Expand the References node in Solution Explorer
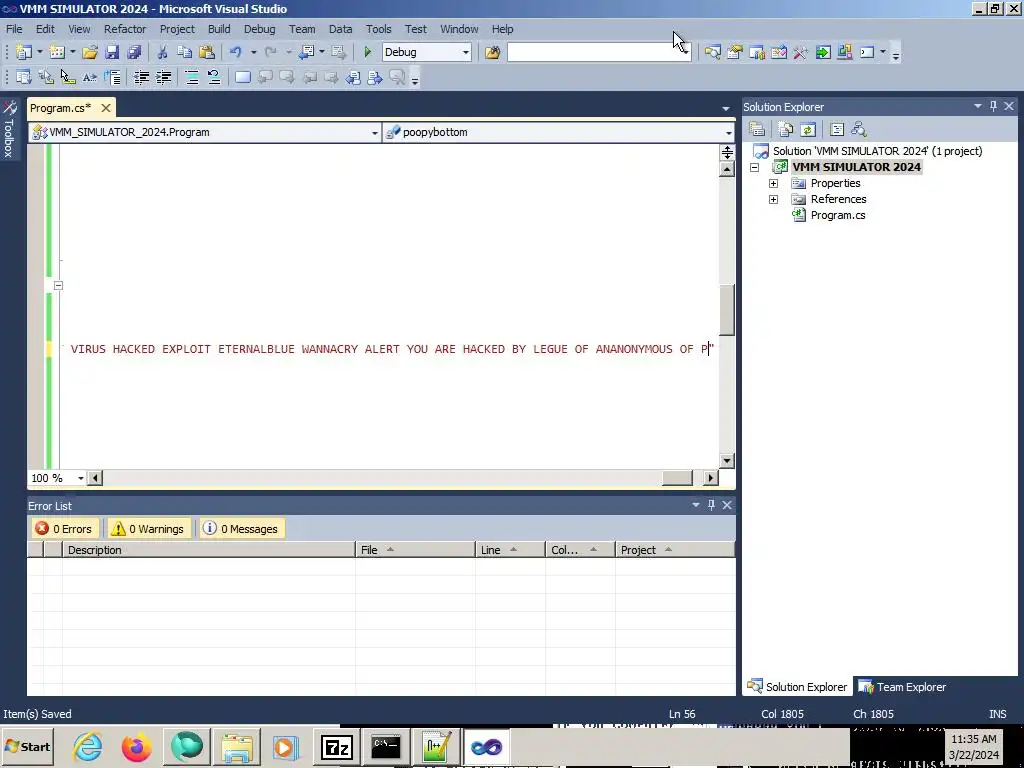Viewport: 1024px width, 768px height. click(x=773, y=199)
